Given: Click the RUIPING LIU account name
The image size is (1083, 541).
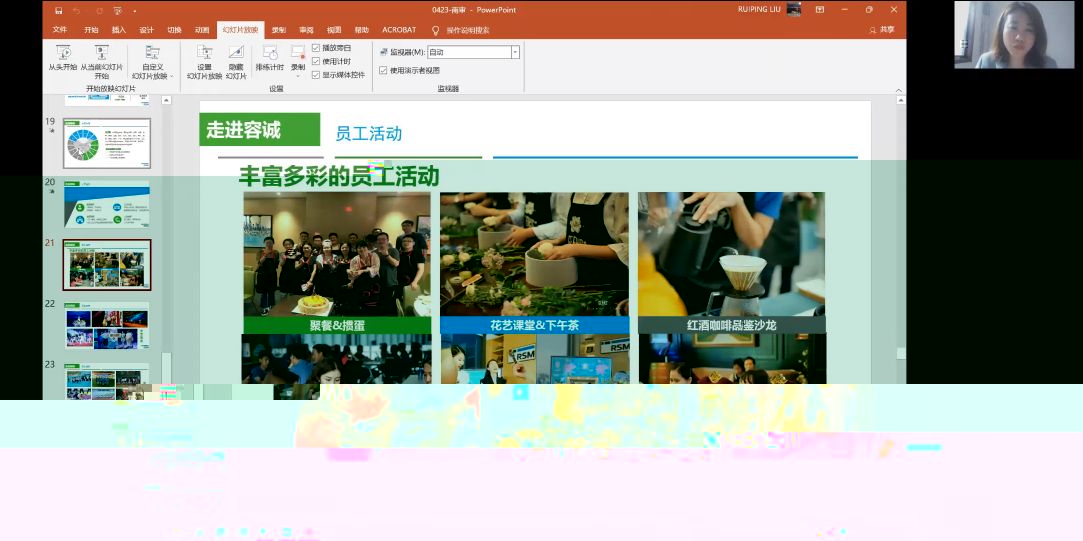Looking at the screenshot, I should coord(758,10).
